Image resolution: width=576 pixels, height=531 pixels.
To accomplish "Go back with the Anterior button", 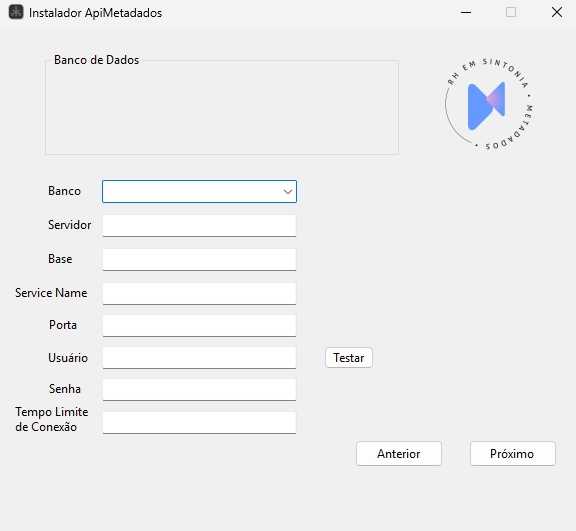I will pyautogui.click(x=399, y=454).
